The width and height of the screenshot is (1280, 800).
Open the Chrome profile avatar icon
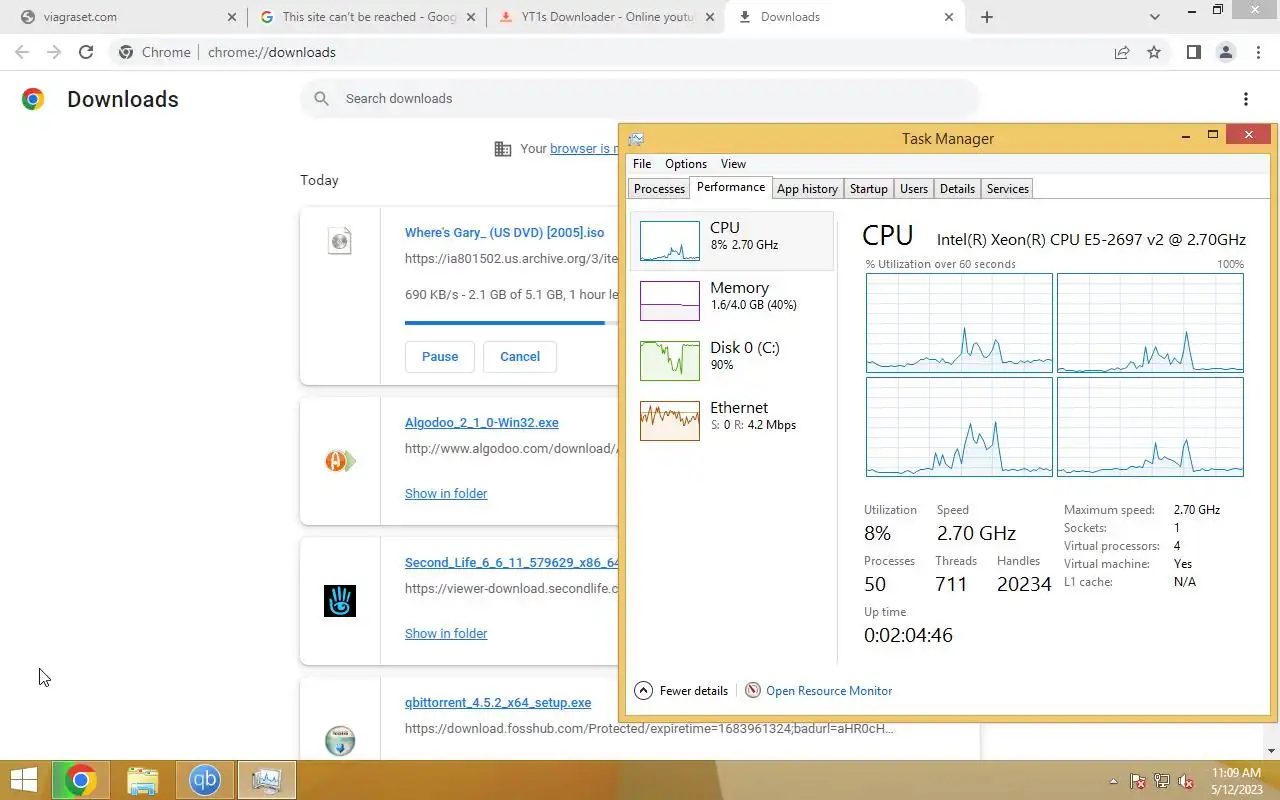click(1225, 52)
